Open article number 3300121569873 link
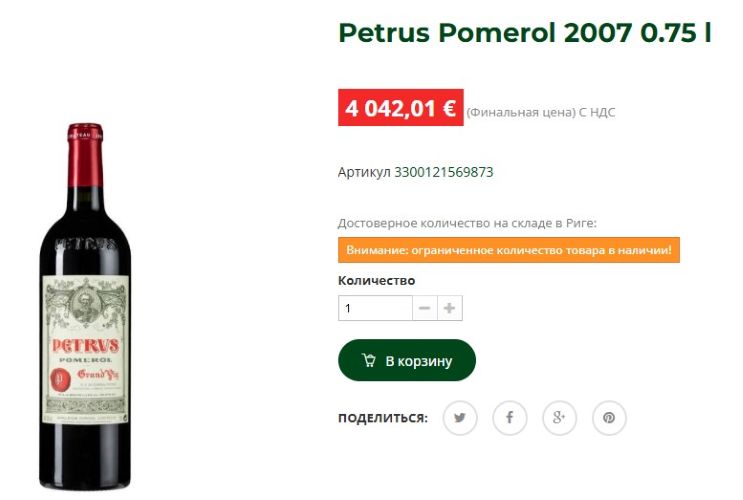The width and height of the screenshot is (743, 500). [x=444, y=172]
